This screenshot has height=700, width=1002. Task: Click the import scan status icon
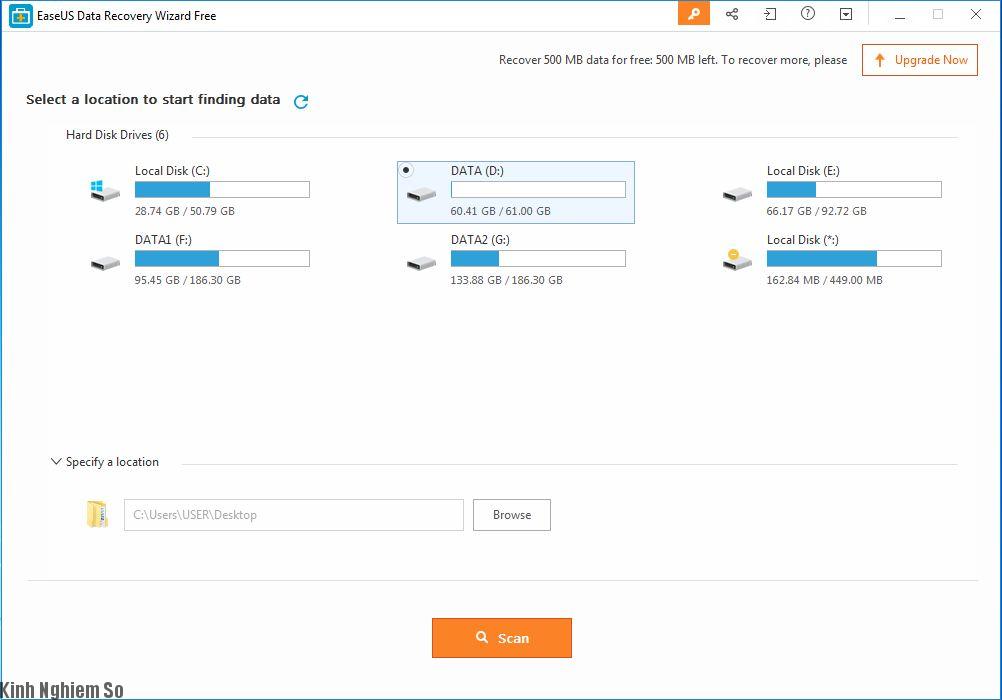[x=770, y=14]
